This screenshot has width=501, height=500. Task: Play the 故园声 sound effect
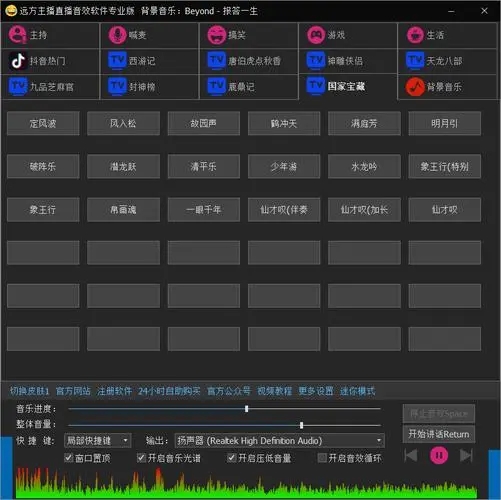pyautogui.click(x=204, y=123)
